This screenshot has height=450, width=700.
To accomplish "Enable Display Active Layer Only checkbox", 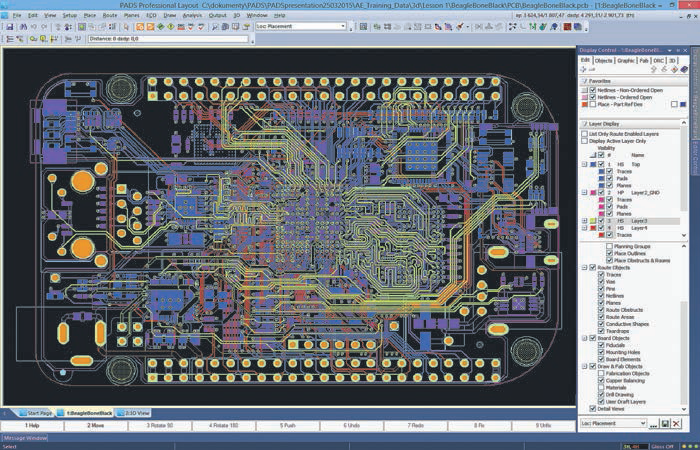I will (x=584, y=141).
